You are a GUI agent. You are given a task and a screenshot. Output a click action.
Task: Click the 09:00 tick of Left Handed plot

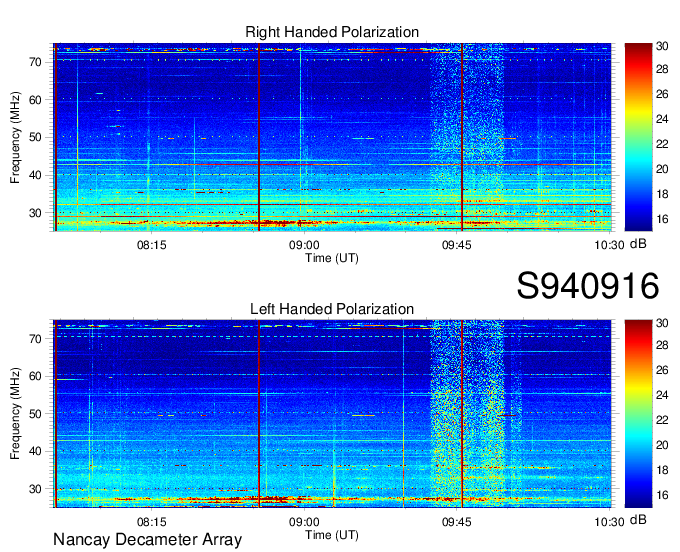(304, 522)
